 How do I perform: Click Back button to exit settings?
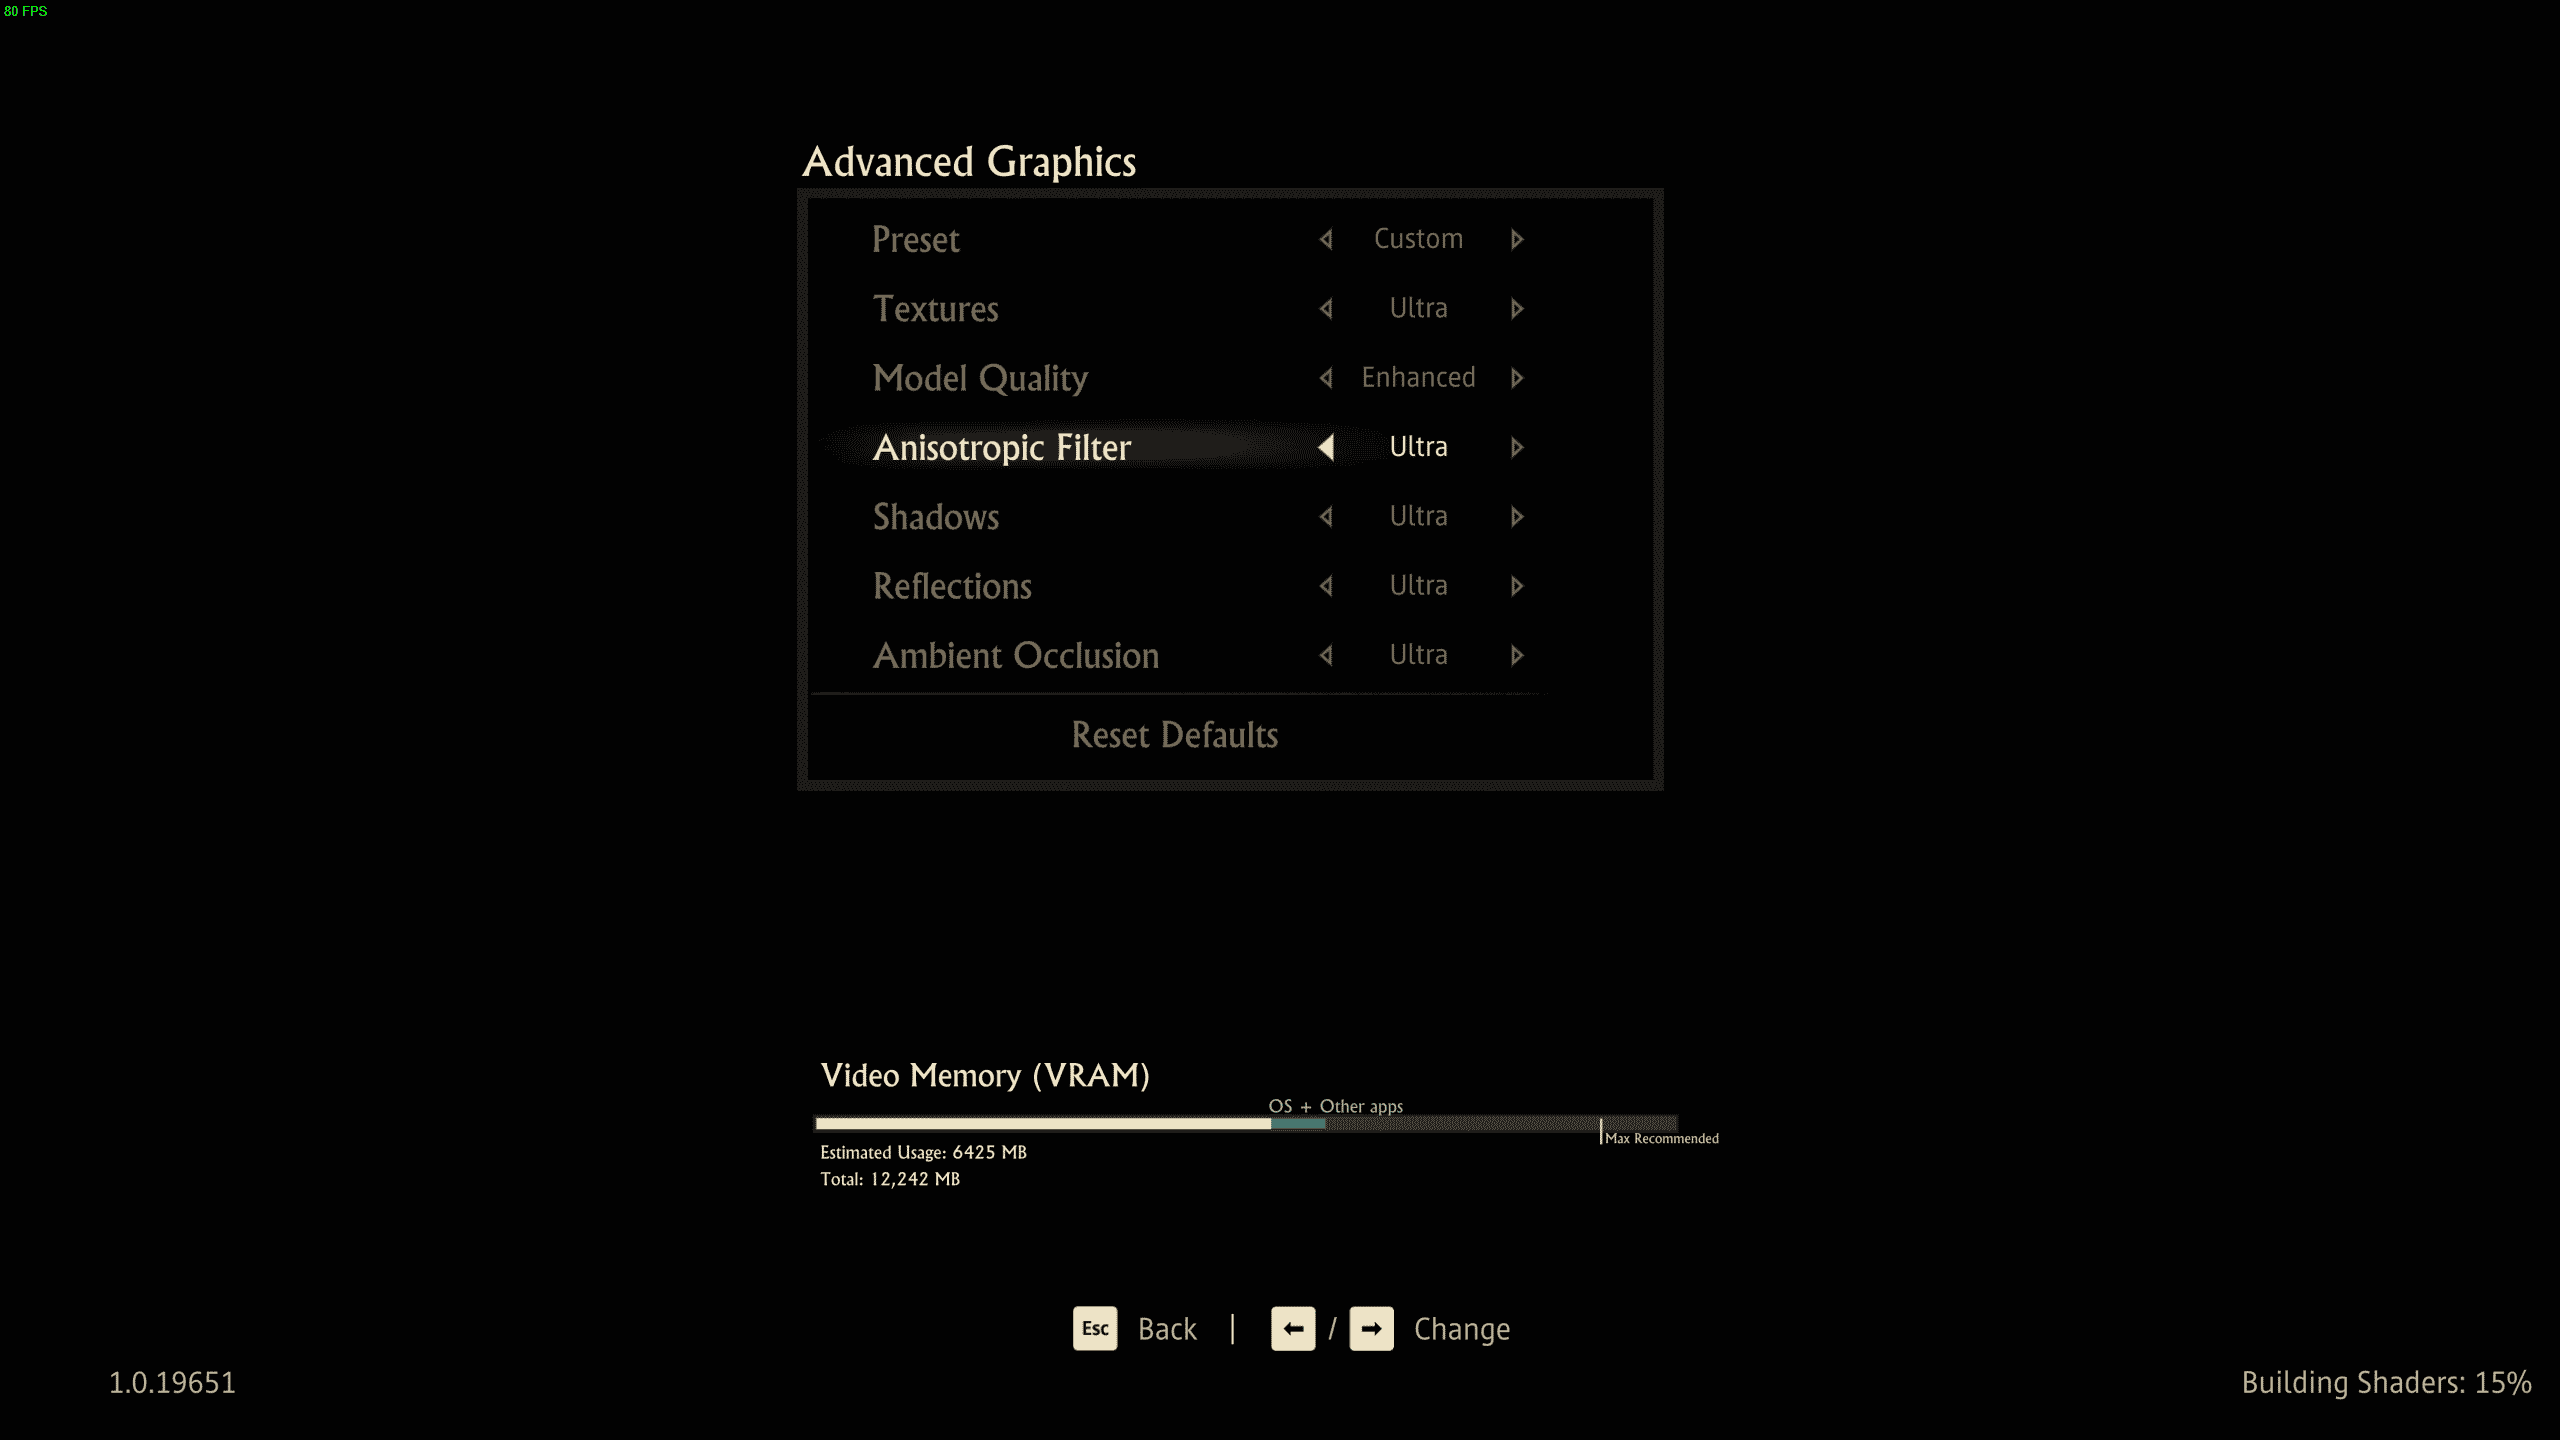[1139, 1327]
